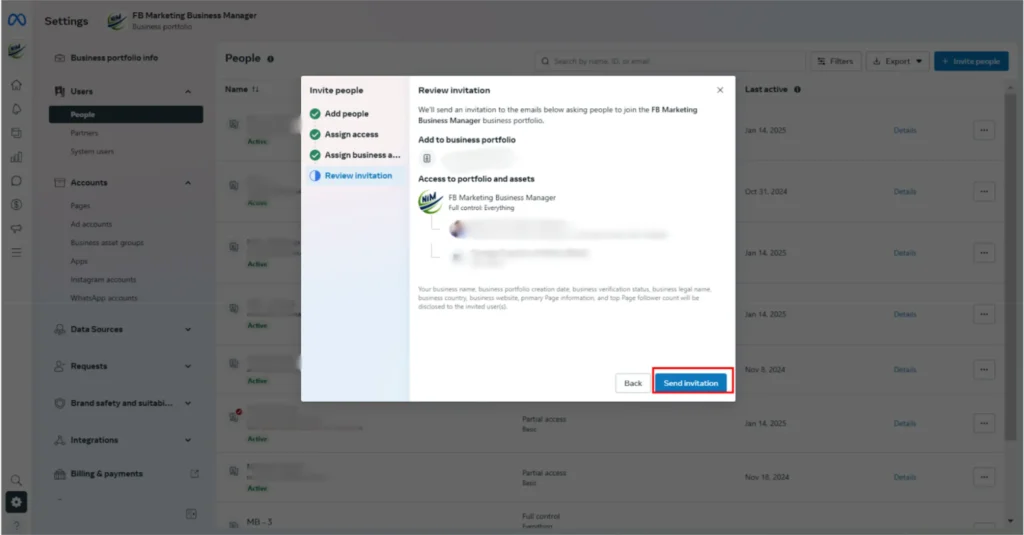Open the ads megaphone icon
Viewport: 1024px width, 535px height.
pos(16,229)
